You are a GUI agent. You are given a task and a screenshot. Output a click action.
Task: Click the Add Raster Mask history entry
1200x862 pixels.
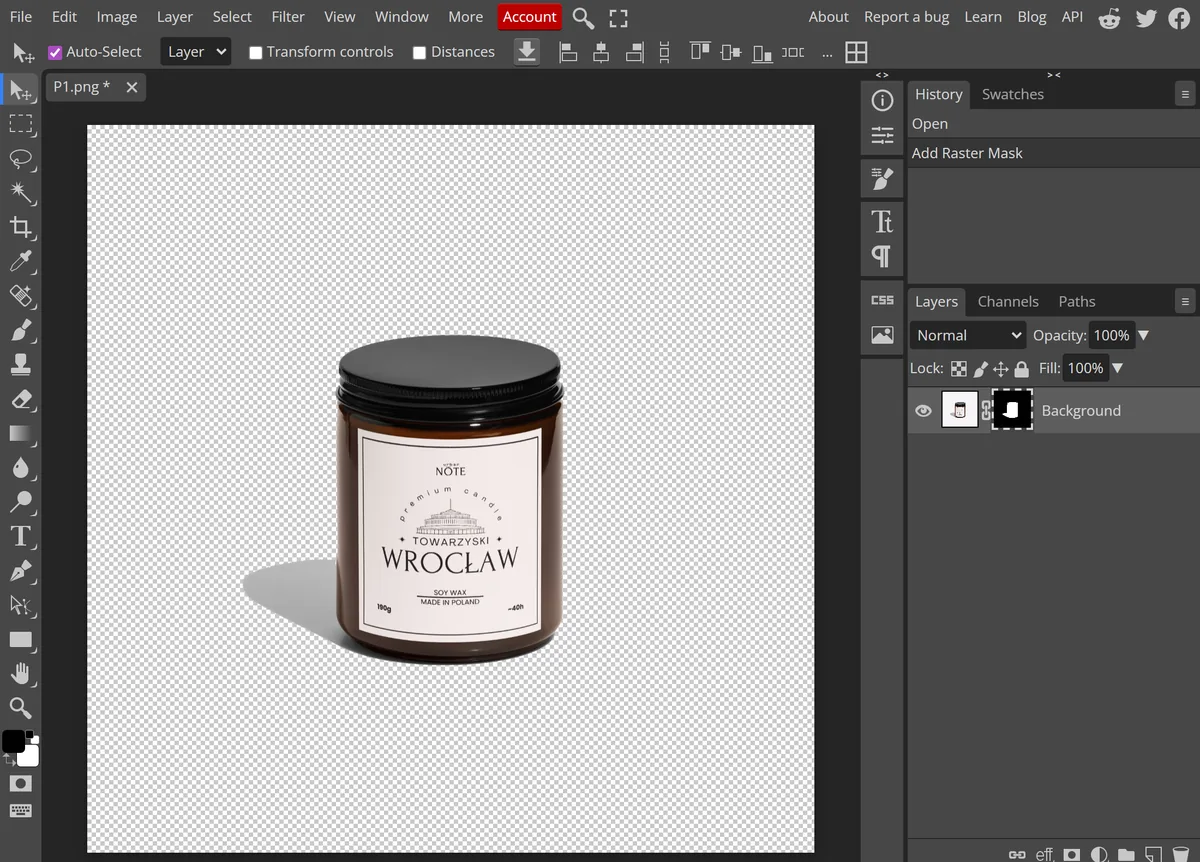point(1053,153)
